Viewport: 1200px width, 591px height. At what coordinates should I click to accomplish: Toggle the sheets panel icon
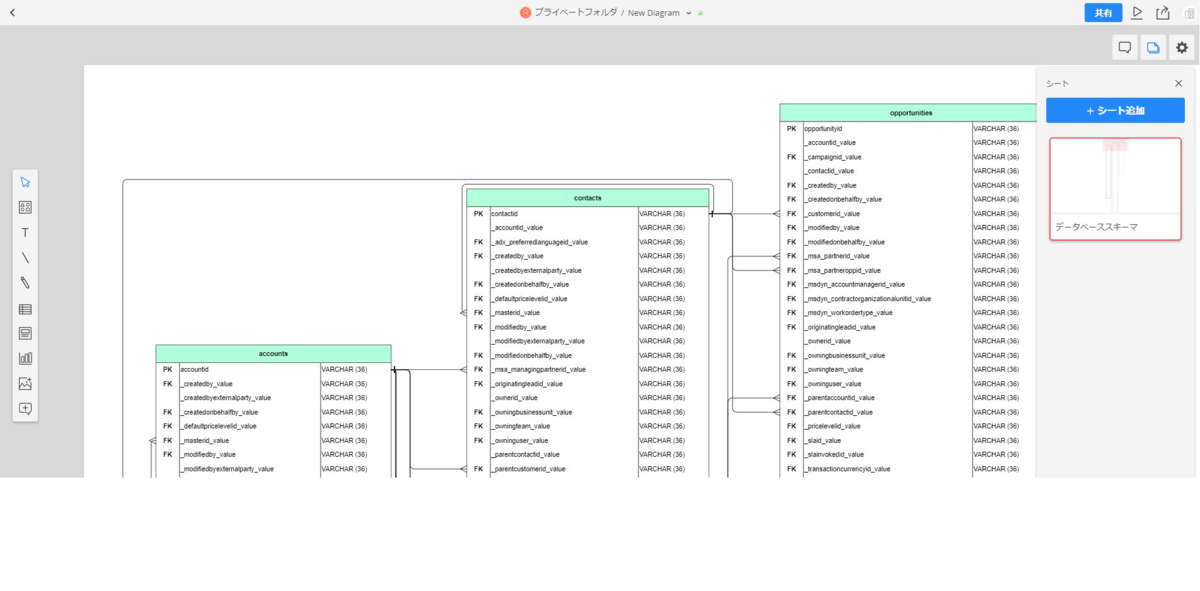[x=1153, y=47]
